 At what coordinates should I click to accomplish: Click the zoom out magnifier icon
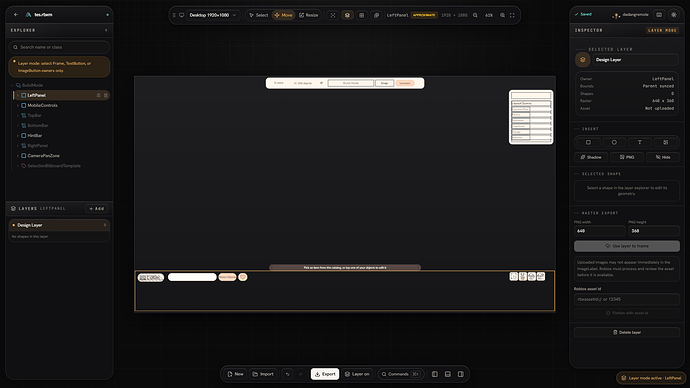tap(475, 15)
